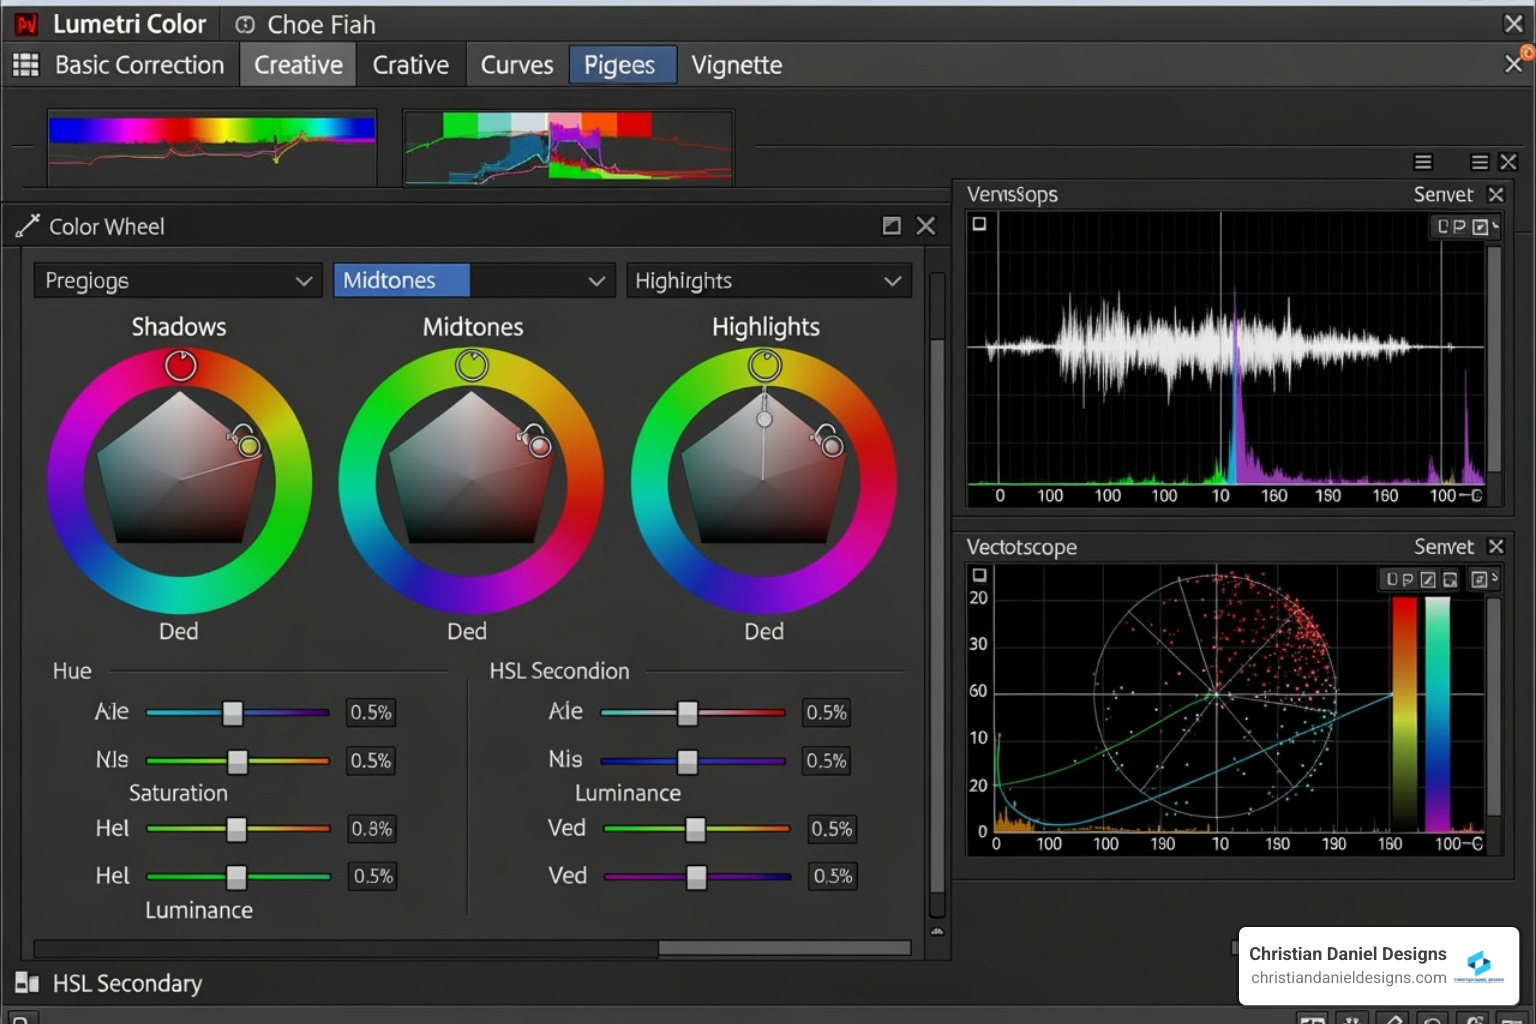Click the eyedropper icon next to Color Wheel
1536x1024 pixels.
click(x=27, y=227)
